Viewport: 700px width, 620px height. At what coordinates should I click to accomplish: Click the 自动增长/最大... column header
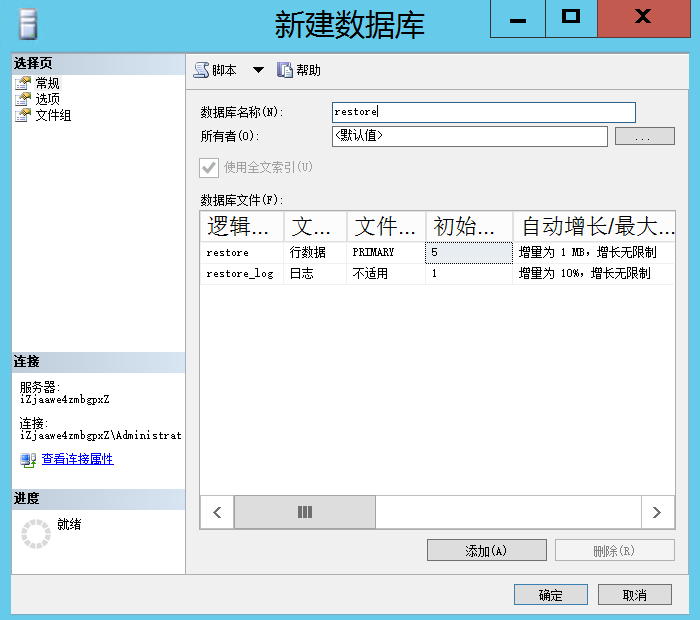(594, 226)
